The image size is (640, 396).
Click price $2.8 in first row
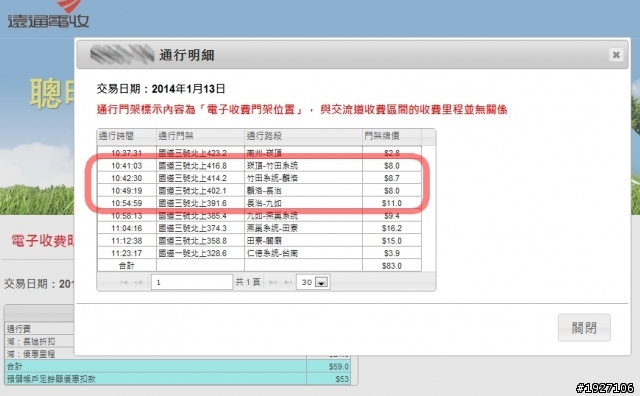click(392, 153)
